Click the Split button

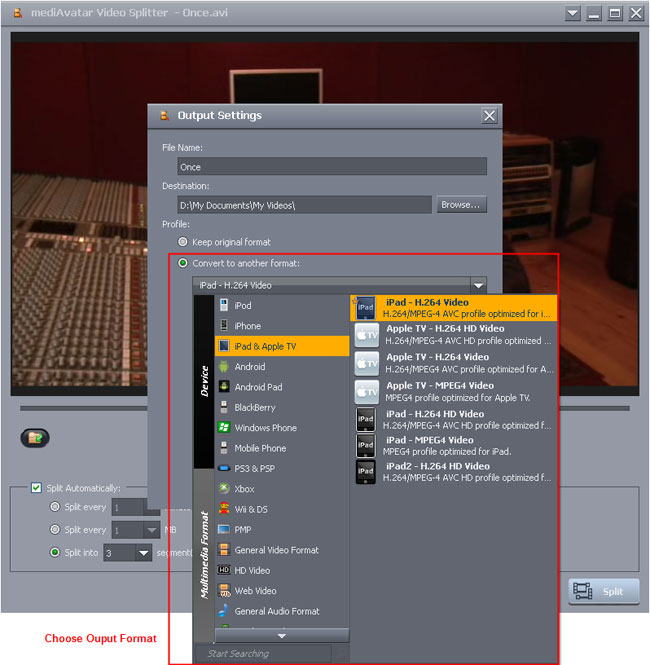(x=603, y=591)
